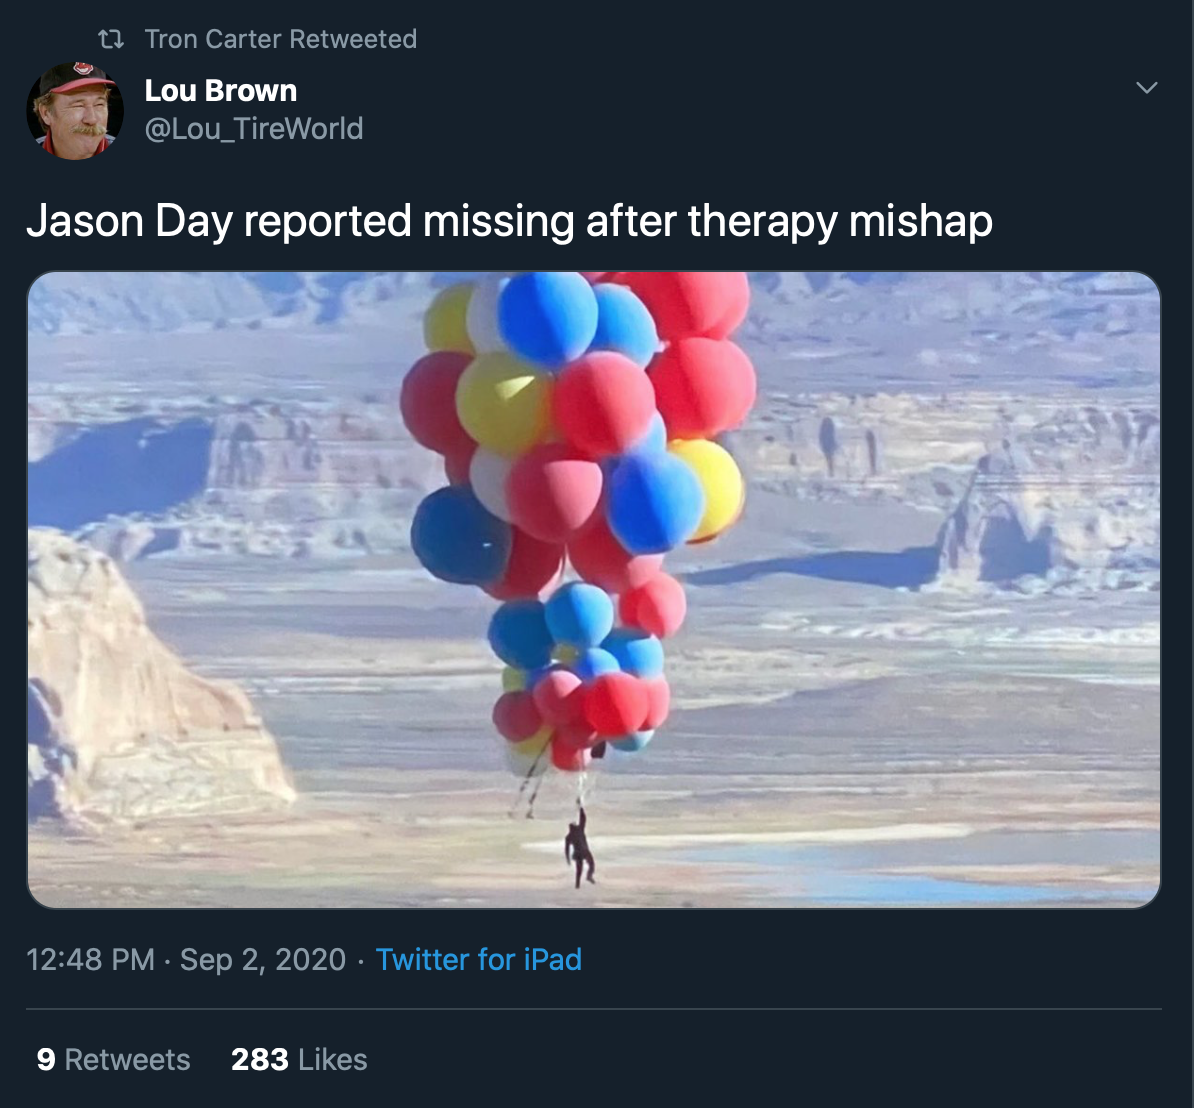Viewport: 1194px width, 1108px height.
Task: Click the tweet text about Jason Day
Action: tap(509, 221)
